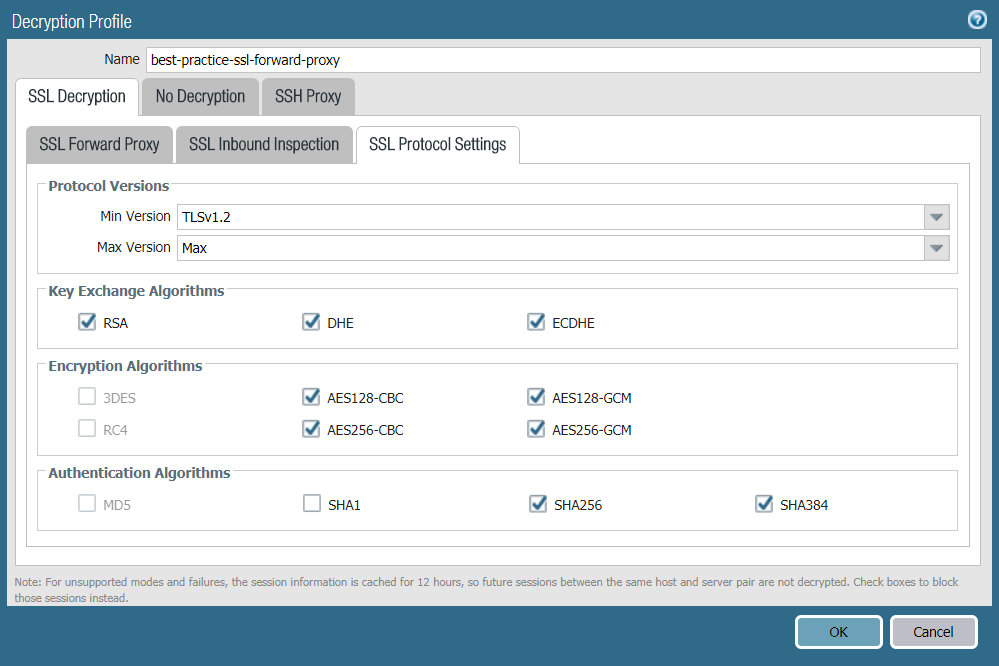The image size is (999, 666).
Task: Uncheck AES128-CBC encryption algorithm
Action: click(311, 398)
